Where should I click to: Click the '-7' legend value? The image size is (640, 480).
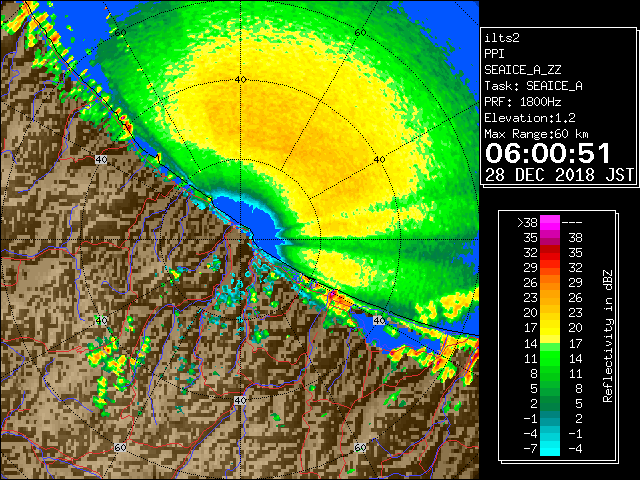pyautogui.click(x=530, y=449)
